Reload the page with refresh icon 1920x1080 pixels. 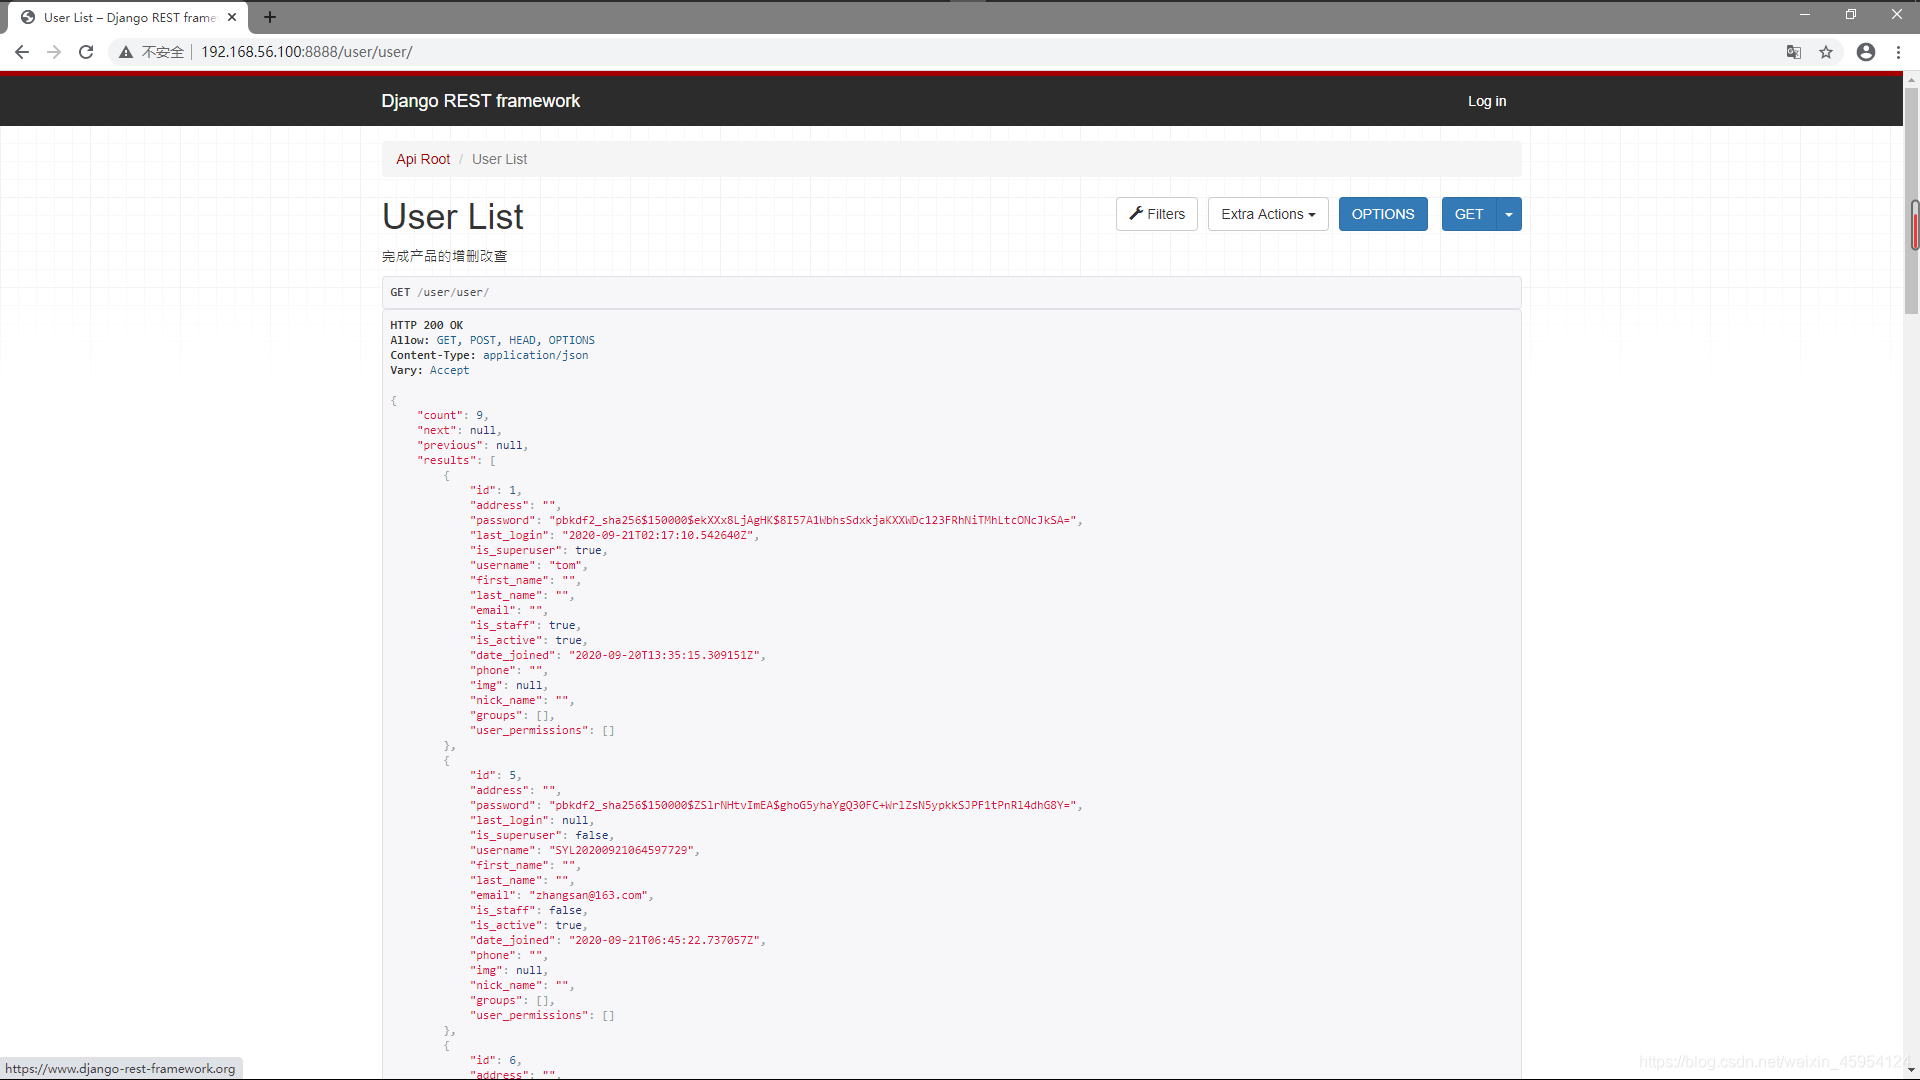86,52
